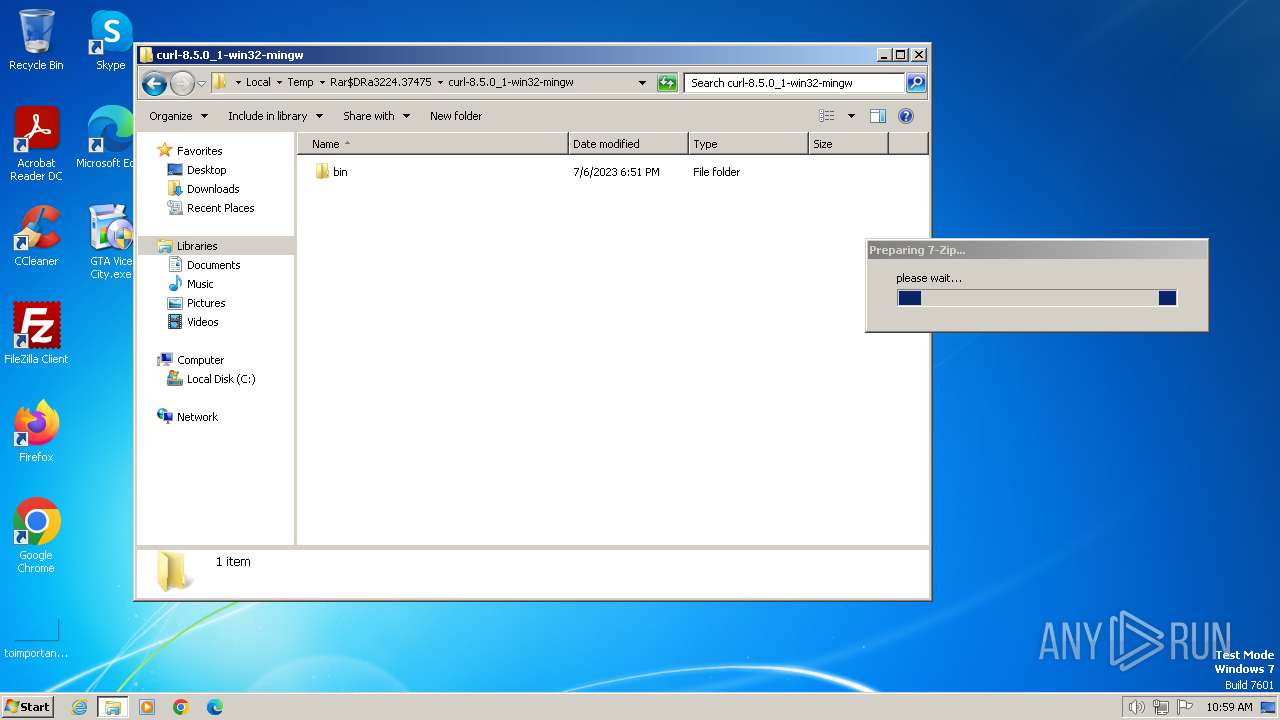Screen dimensions: 1280x720
Task: Open Explorer help question mark icon
Action: [x=906, y=116]
